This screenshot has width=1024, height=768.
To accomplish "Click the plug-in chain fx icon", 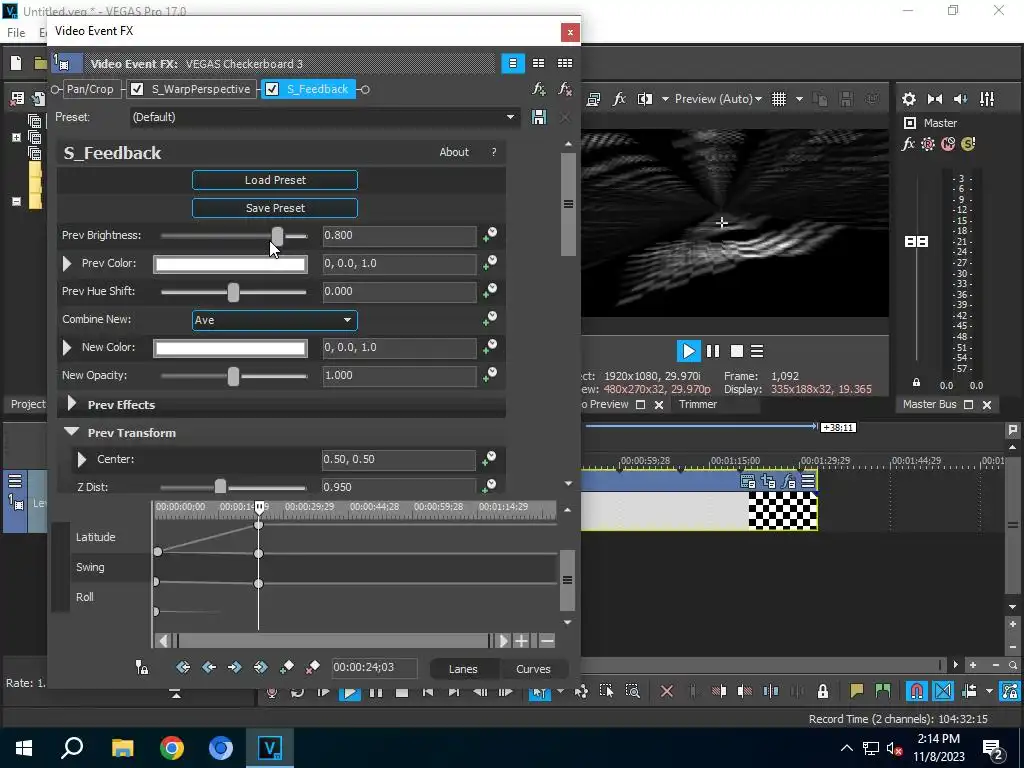I will pos(539,89).
